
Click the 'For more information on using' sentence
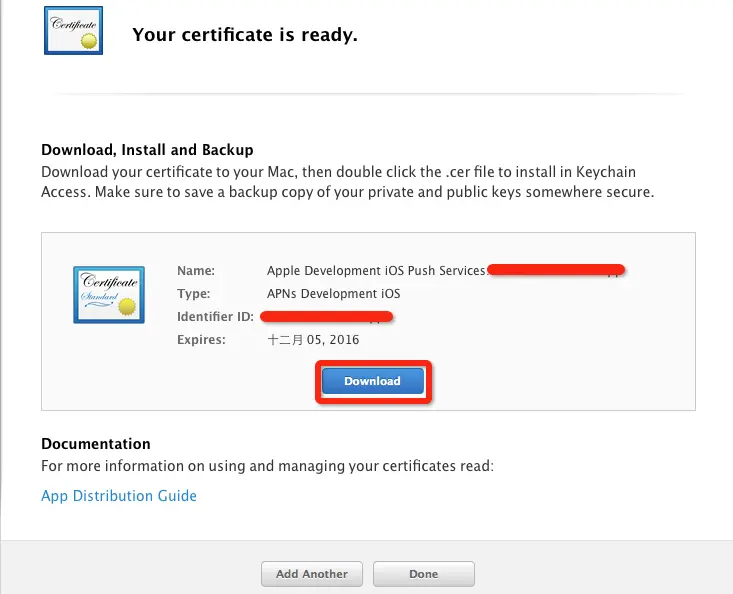click(x=267, y=466)
